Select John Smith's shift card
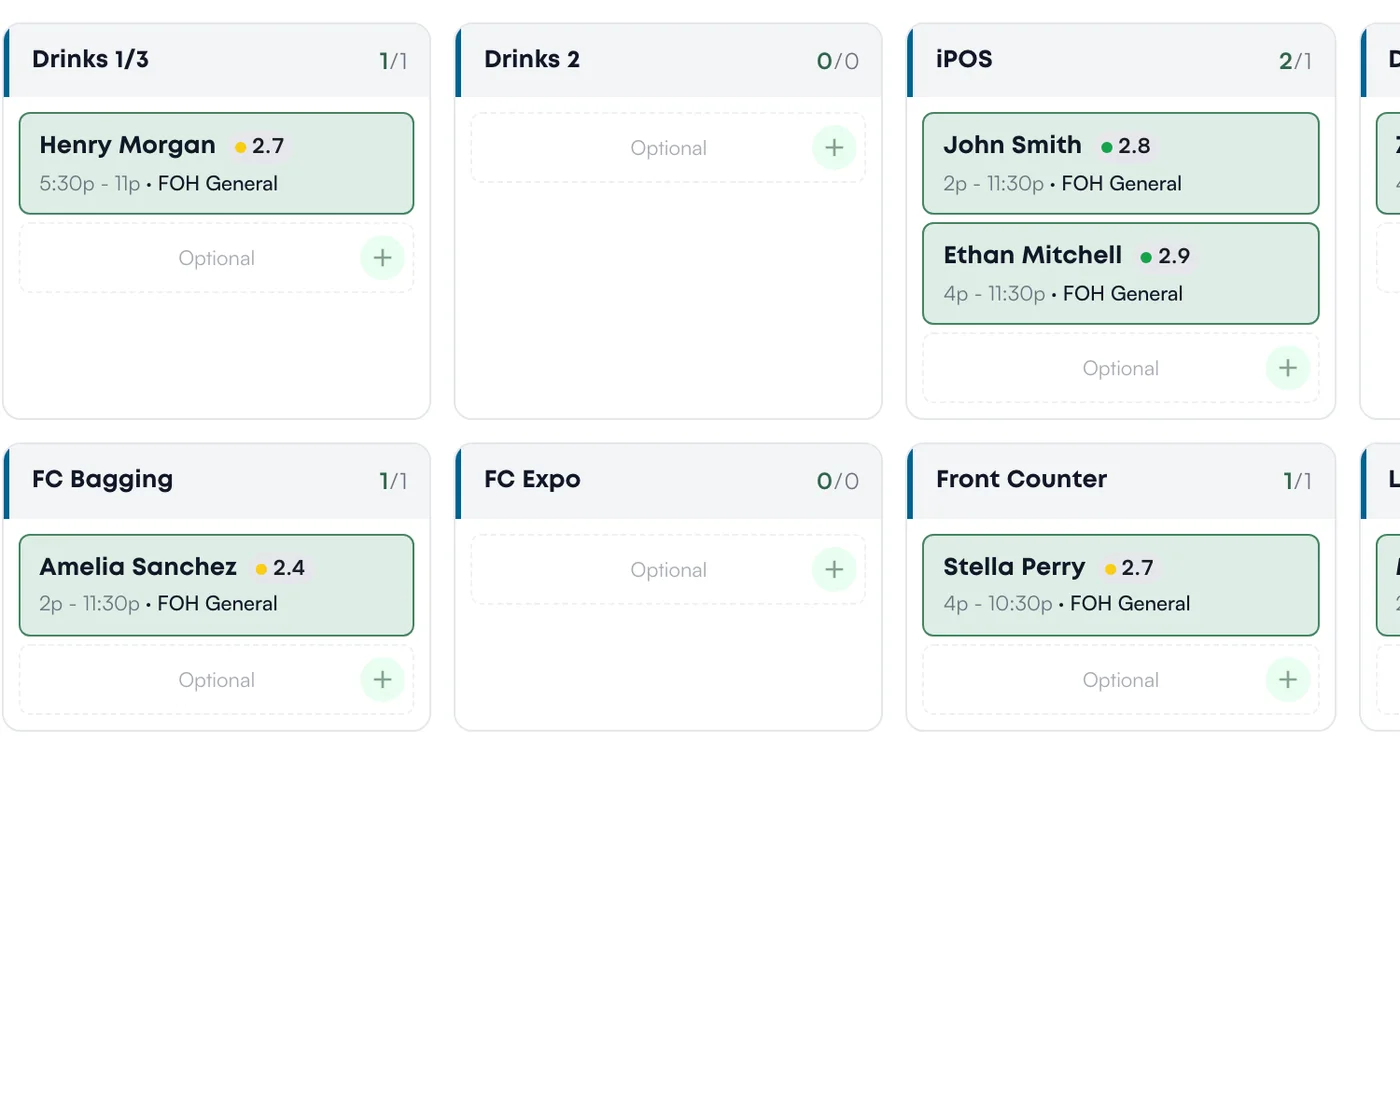 [x=1121, y=163]
